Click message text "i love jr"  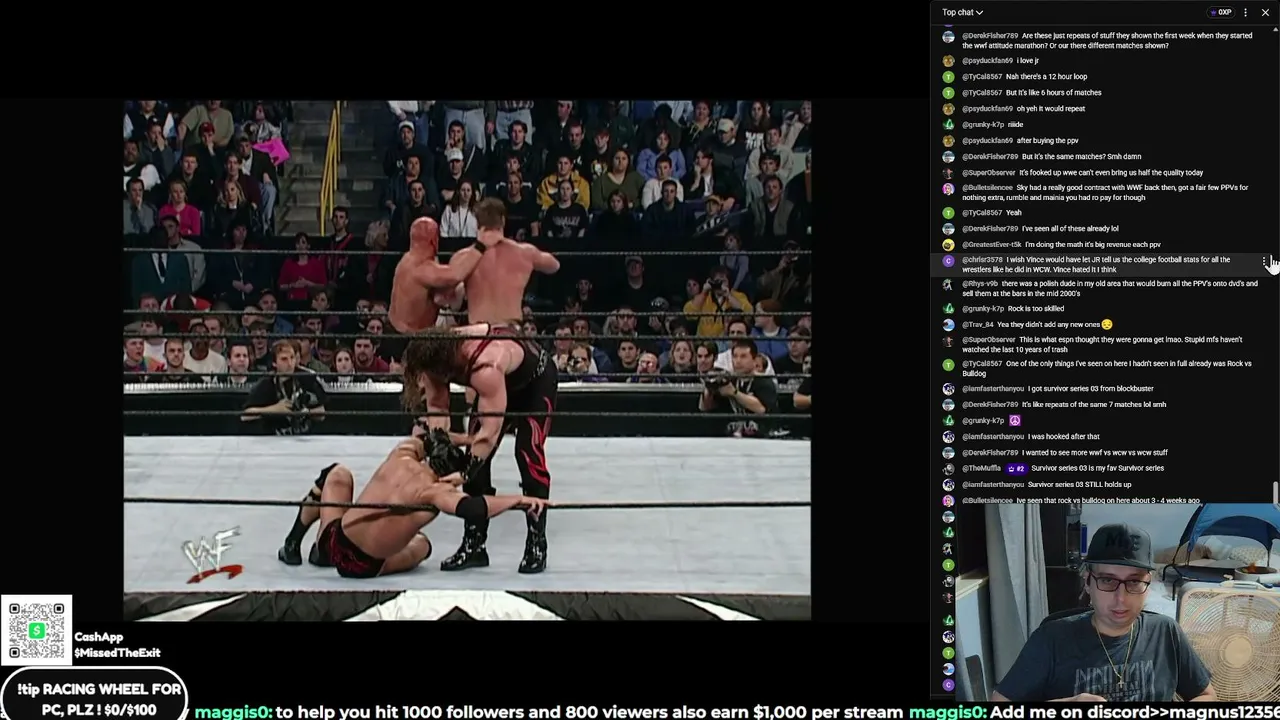[x=1028, y=61]
